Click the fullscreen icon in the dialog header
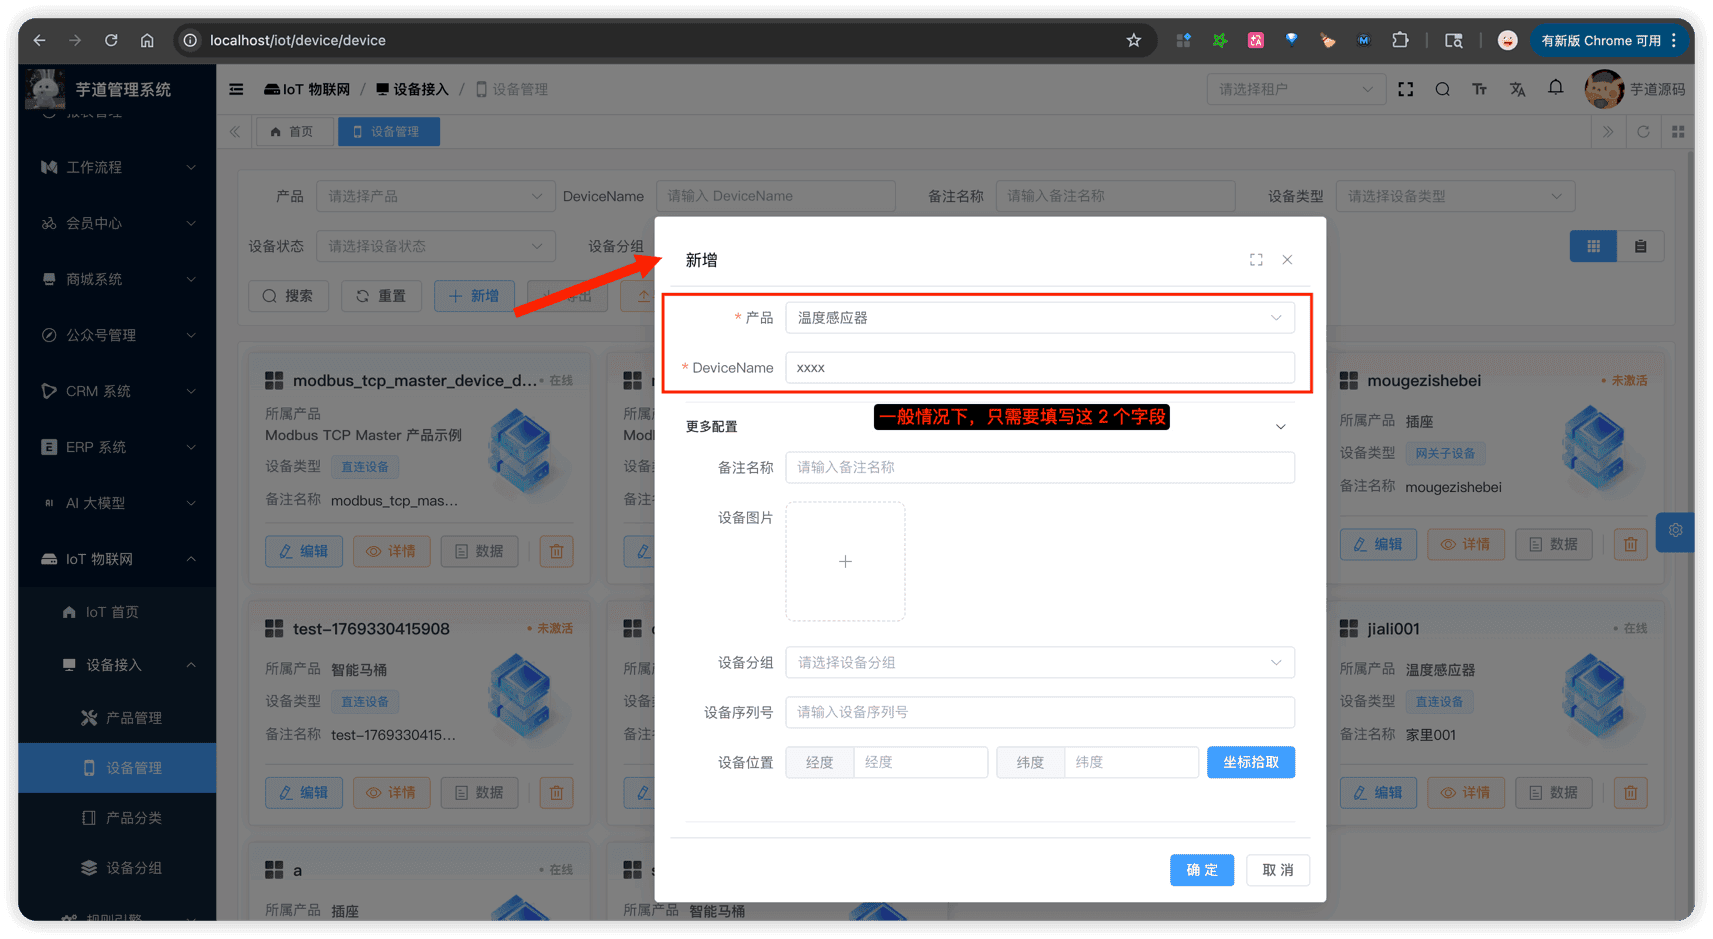The width and height of the screenshot is (1713, 939). point(1255,260)
